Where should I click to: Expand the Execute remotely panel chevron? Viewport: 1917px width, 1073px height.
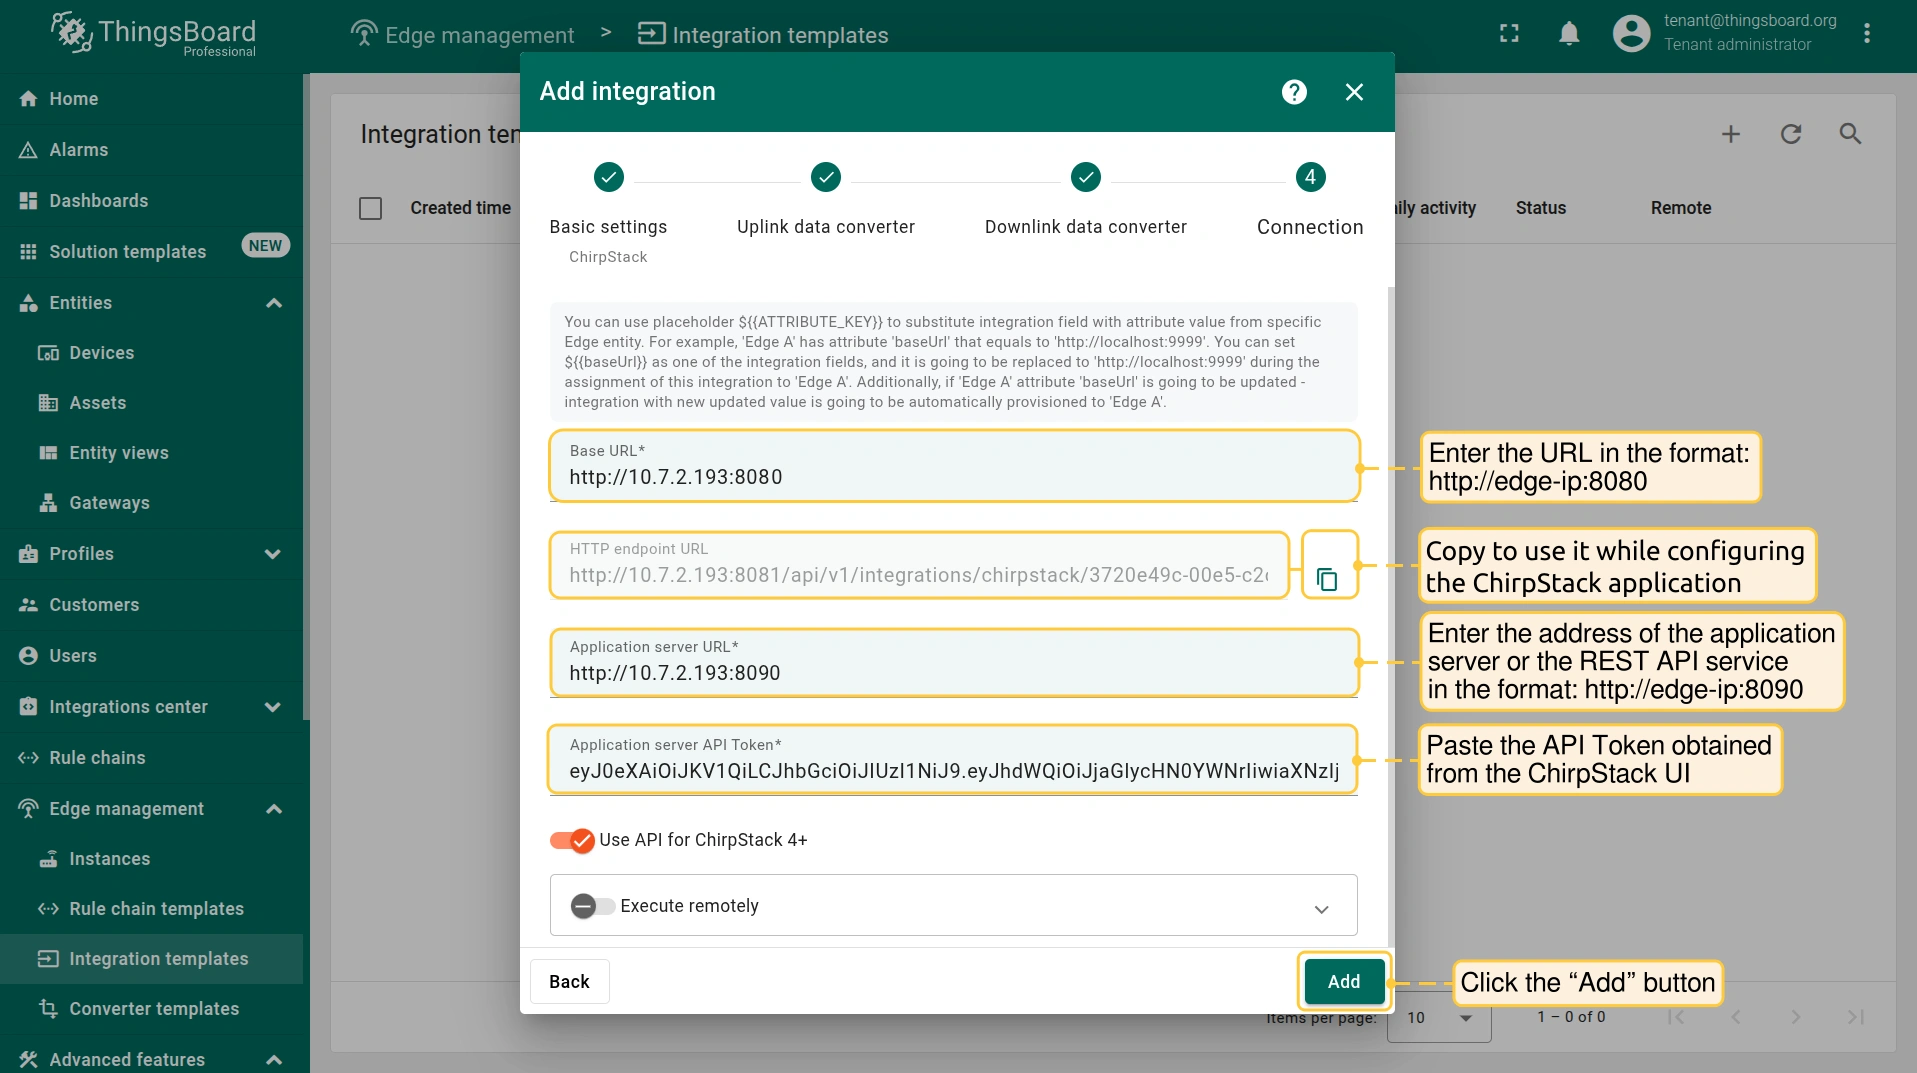tap(1321, 909)
